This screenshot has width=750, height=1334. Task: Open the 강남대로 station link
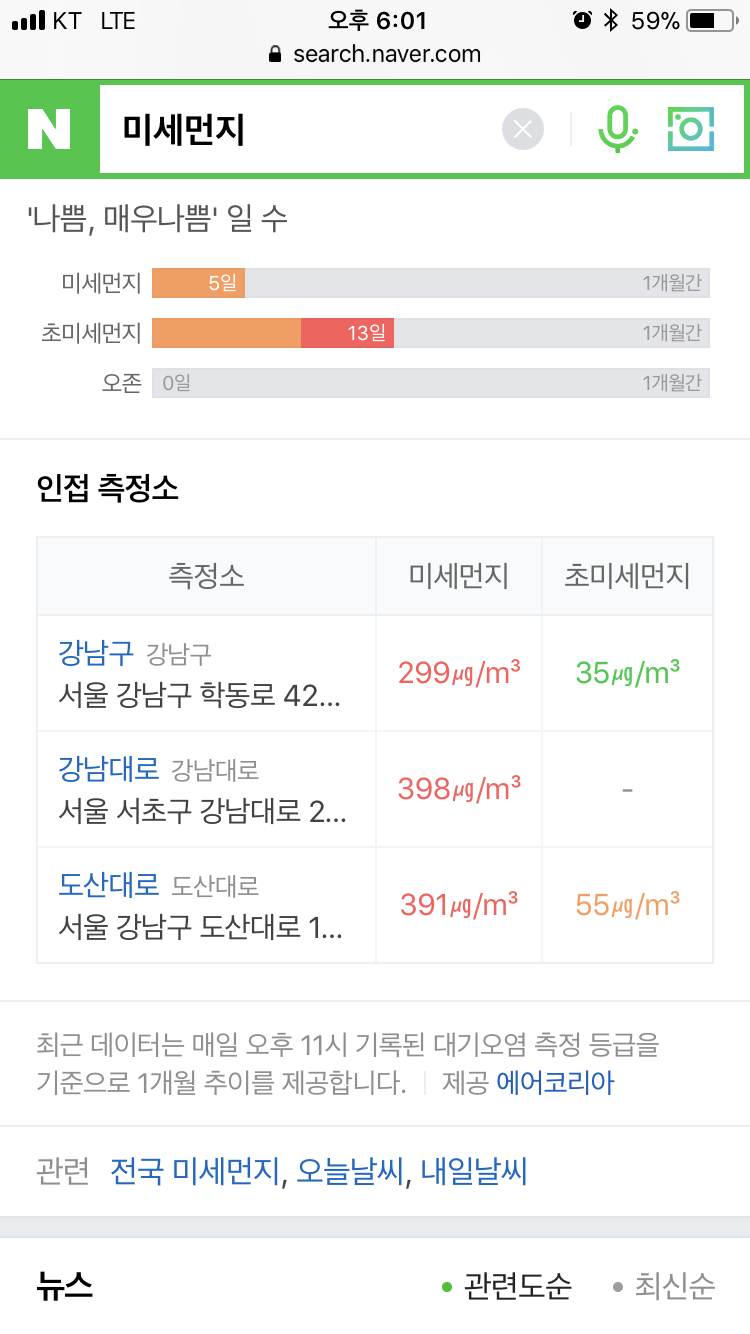pos(109,769)
